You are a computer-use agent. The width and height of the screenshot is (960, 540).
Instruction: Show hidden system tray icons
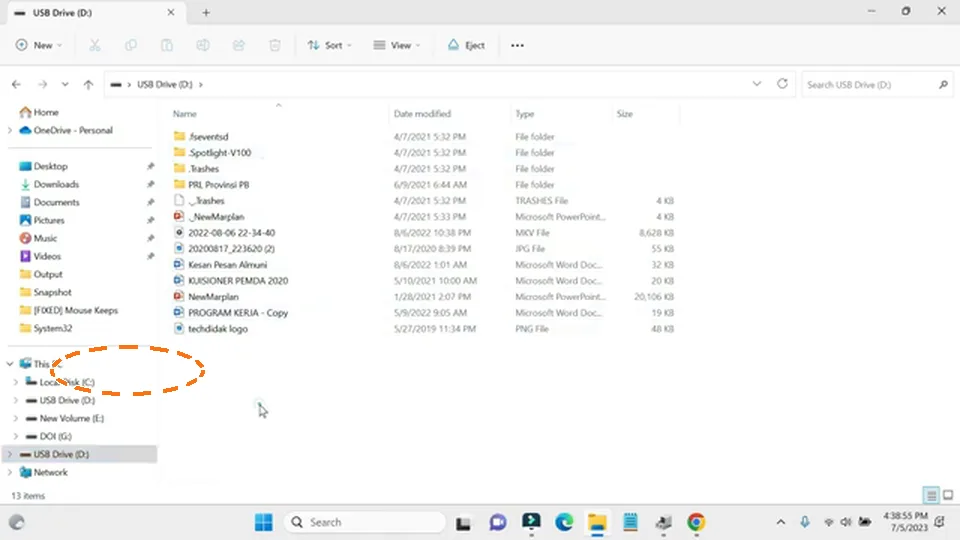point(781,522)
